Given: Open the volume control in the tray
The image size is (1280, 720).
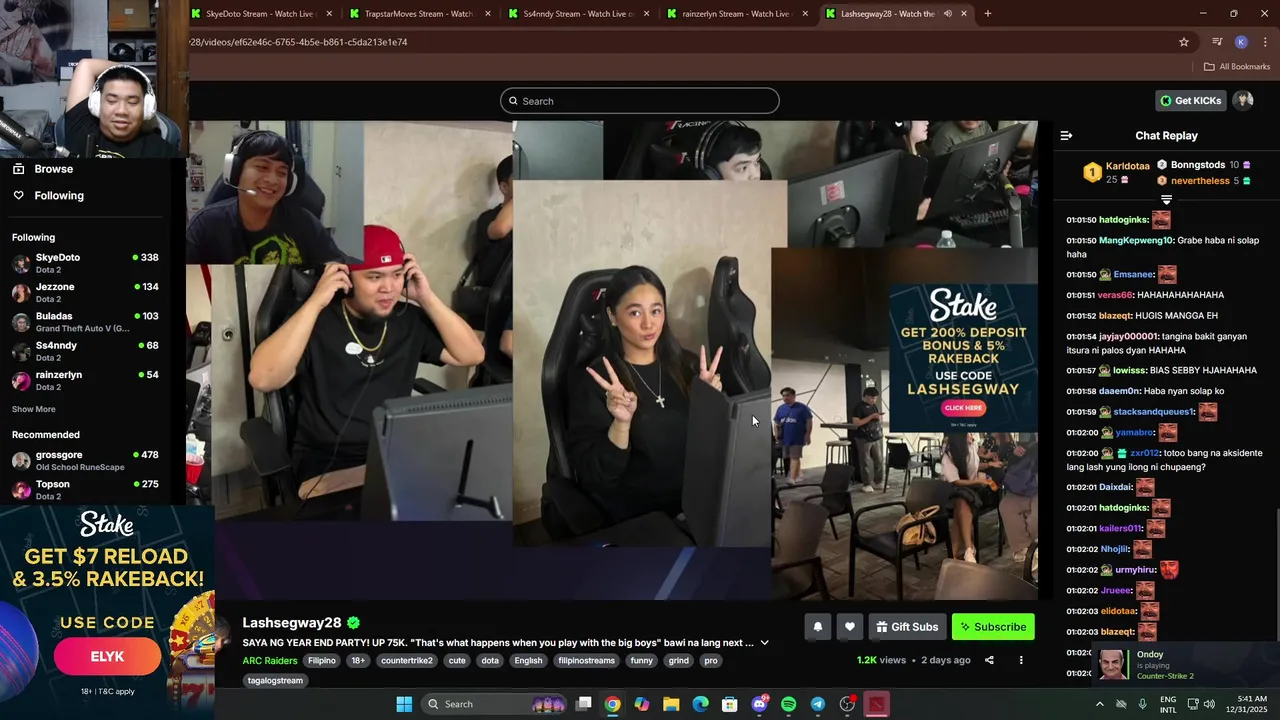Looking at the screenshot, I should click(x=1209, y=704).
